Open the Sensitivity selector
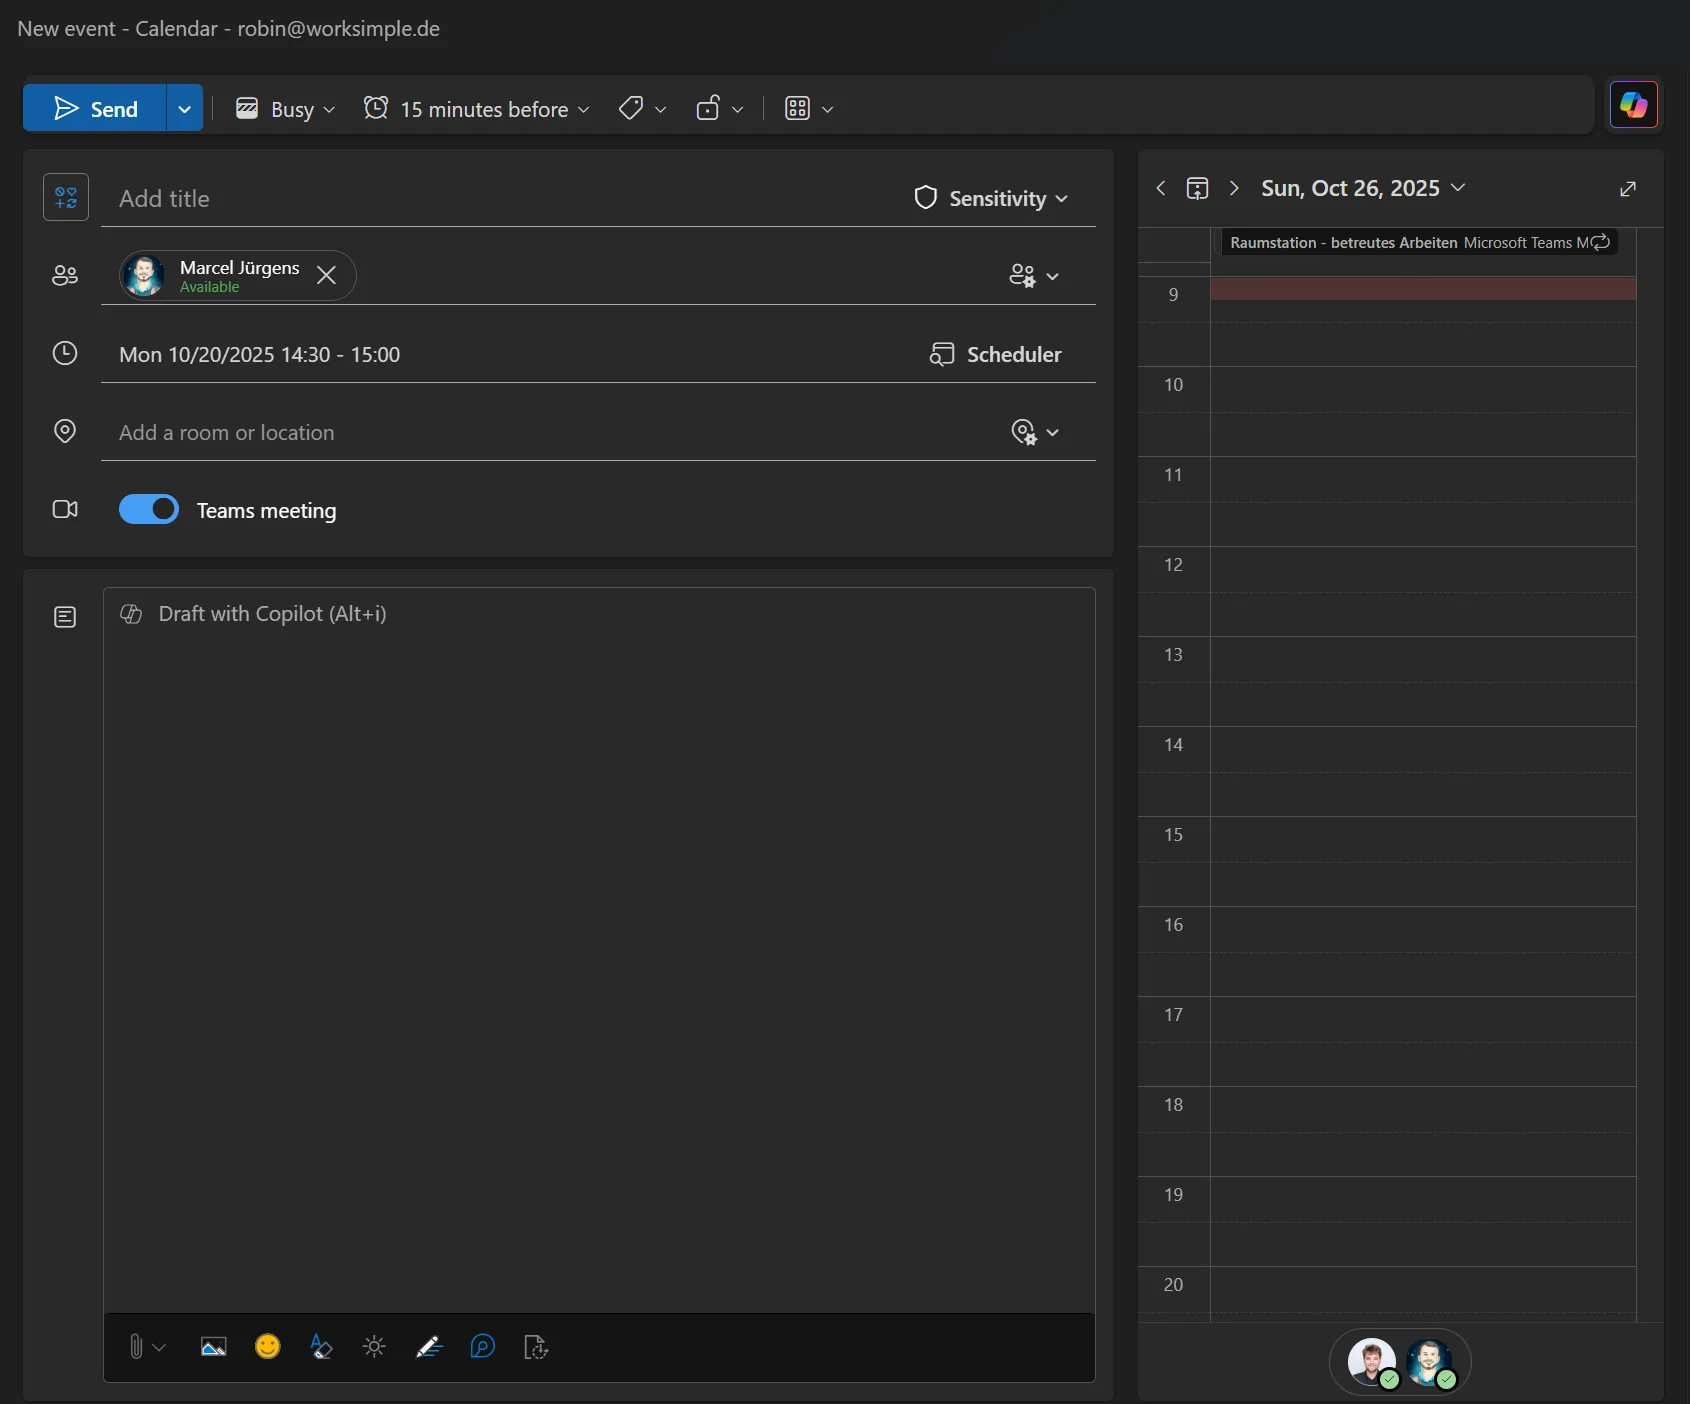The image size is (1690, 1404). click(991, 198)
